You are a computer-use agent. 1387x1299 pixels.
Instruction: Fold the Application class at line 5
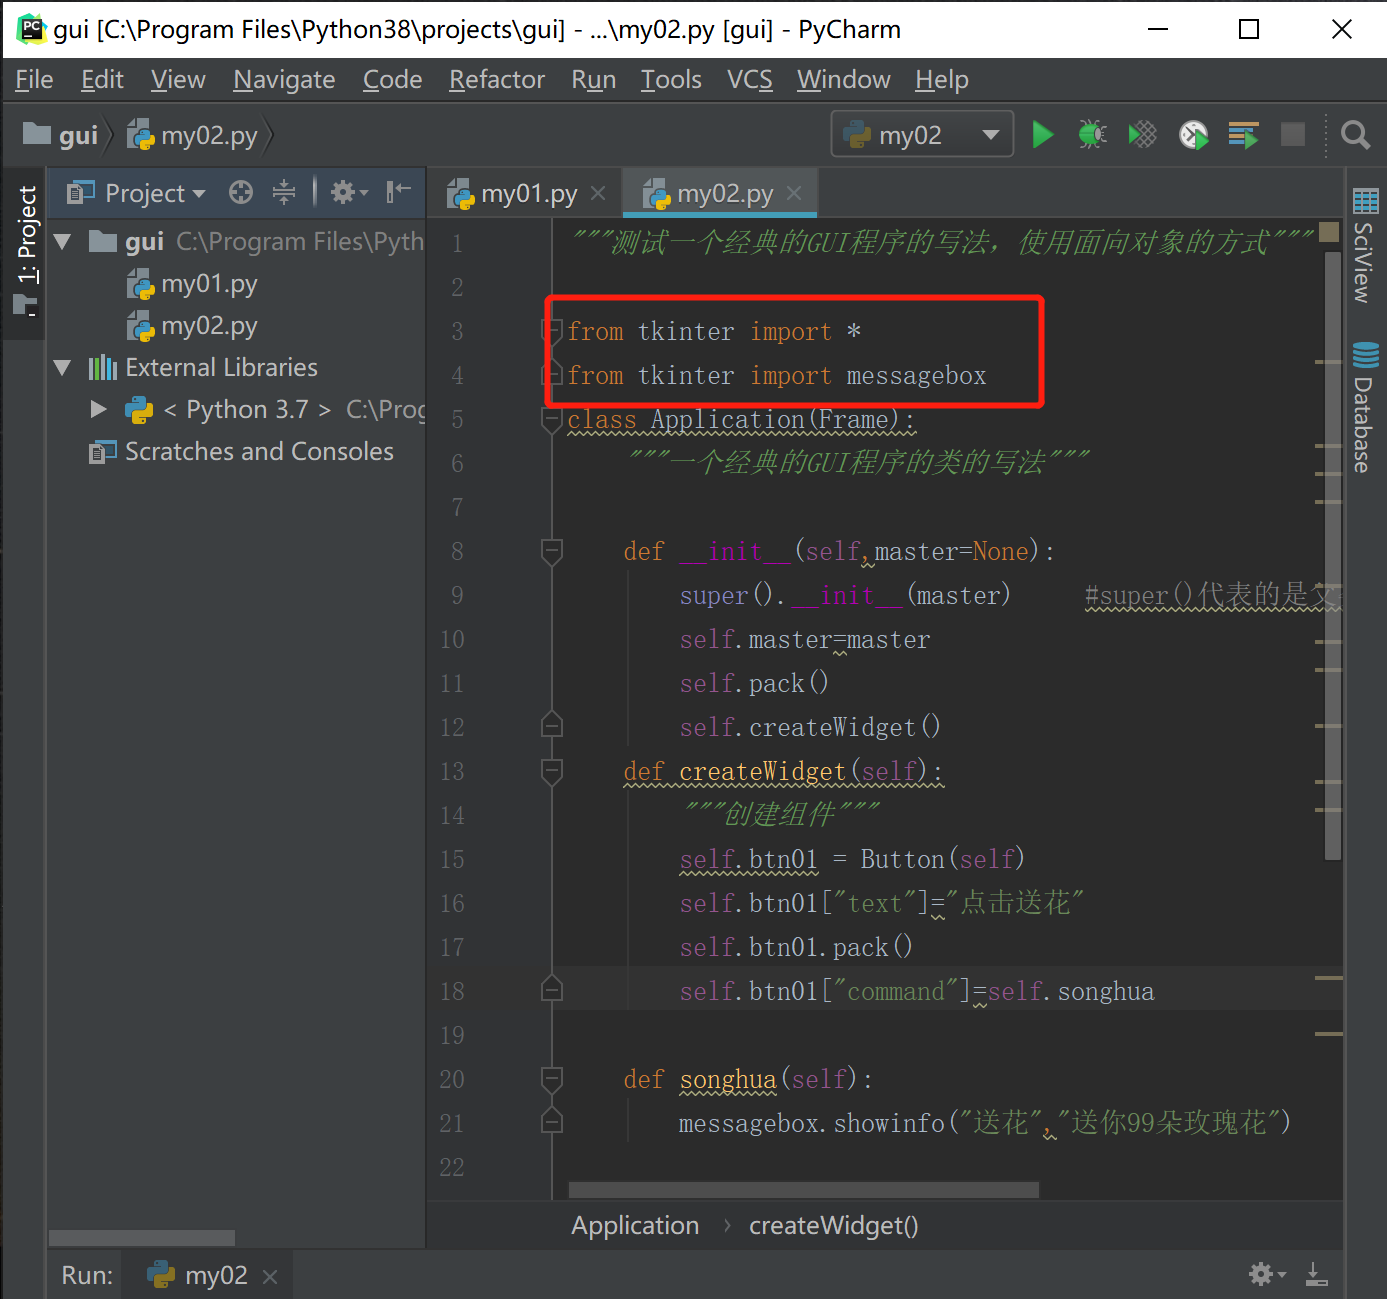551,420
